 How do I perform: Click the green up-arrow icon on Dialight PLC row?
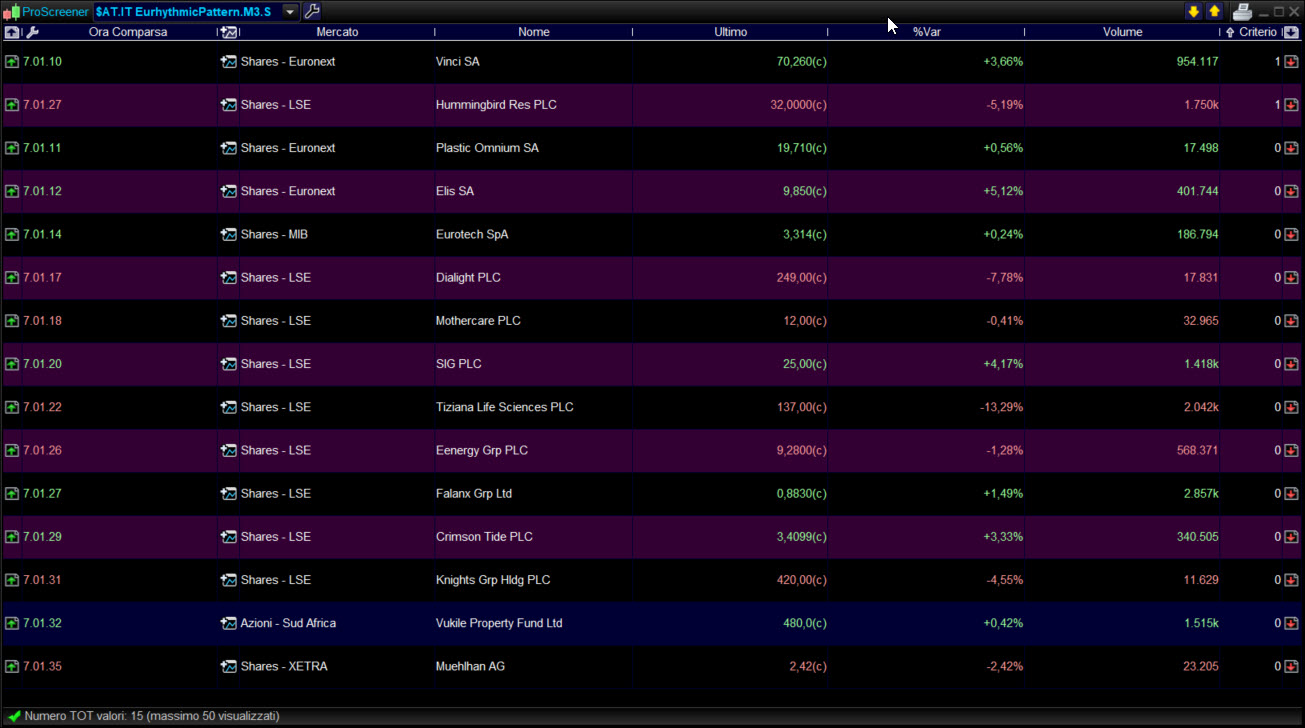pyautogui.click(x=12, y=278)
